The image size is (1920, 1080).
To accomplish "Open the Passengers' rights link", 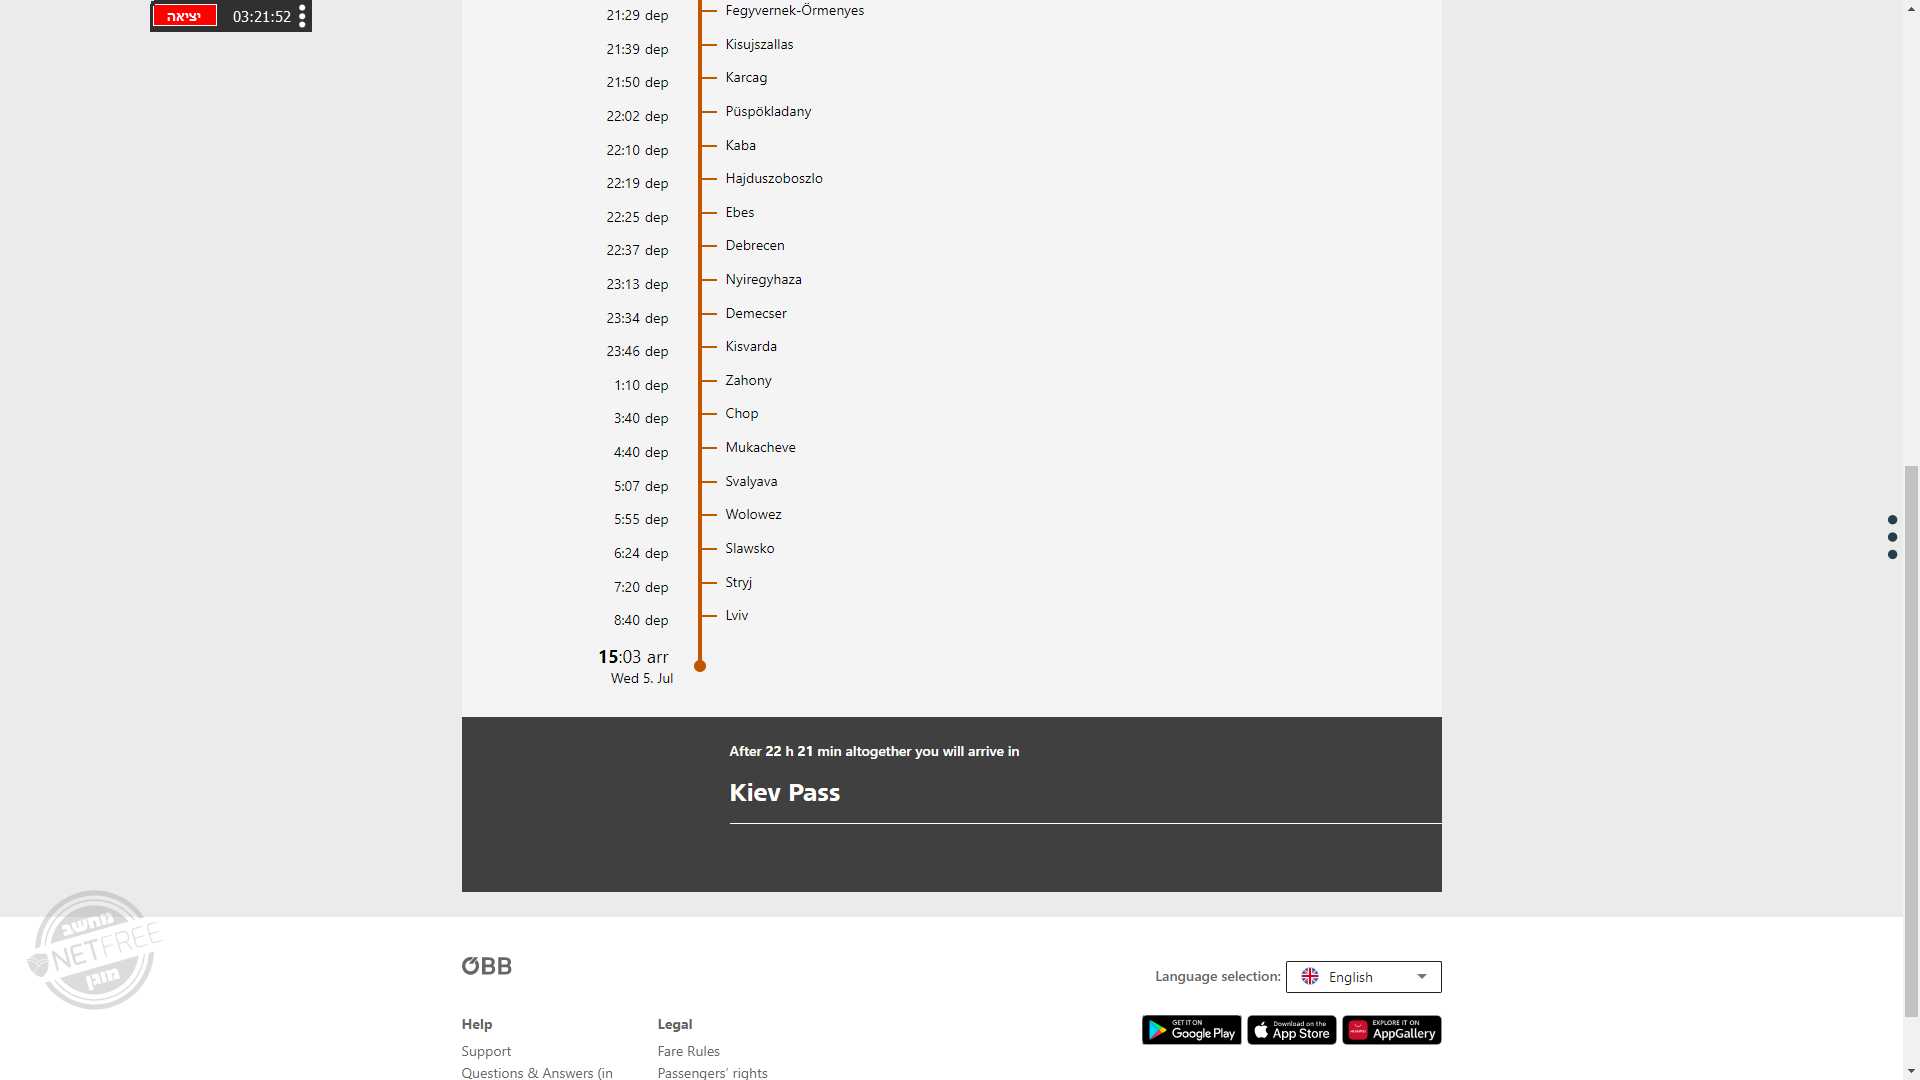I will pos(712,1073).
